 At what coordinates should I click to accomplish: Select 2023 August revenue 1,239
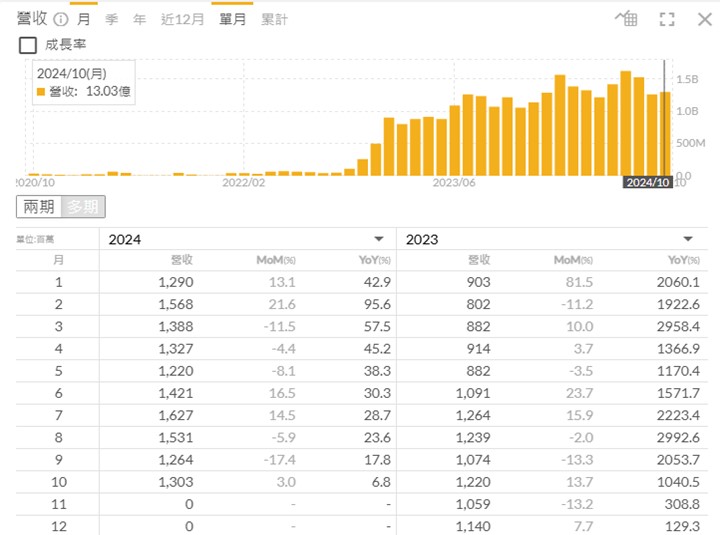point(473,437)
